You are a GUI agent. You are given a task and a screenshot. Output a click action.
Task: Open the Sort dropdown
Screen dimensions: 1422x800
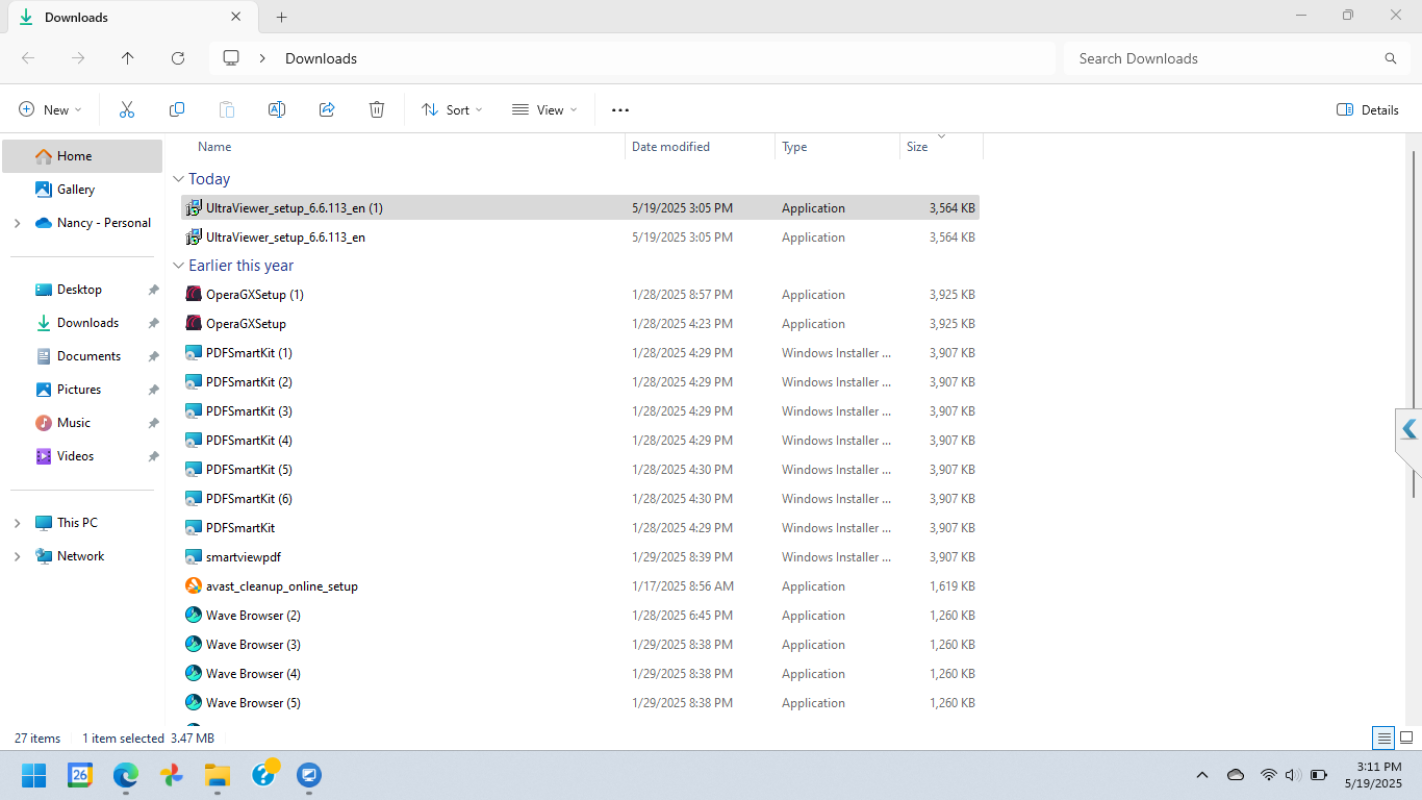tap(452, 110)
